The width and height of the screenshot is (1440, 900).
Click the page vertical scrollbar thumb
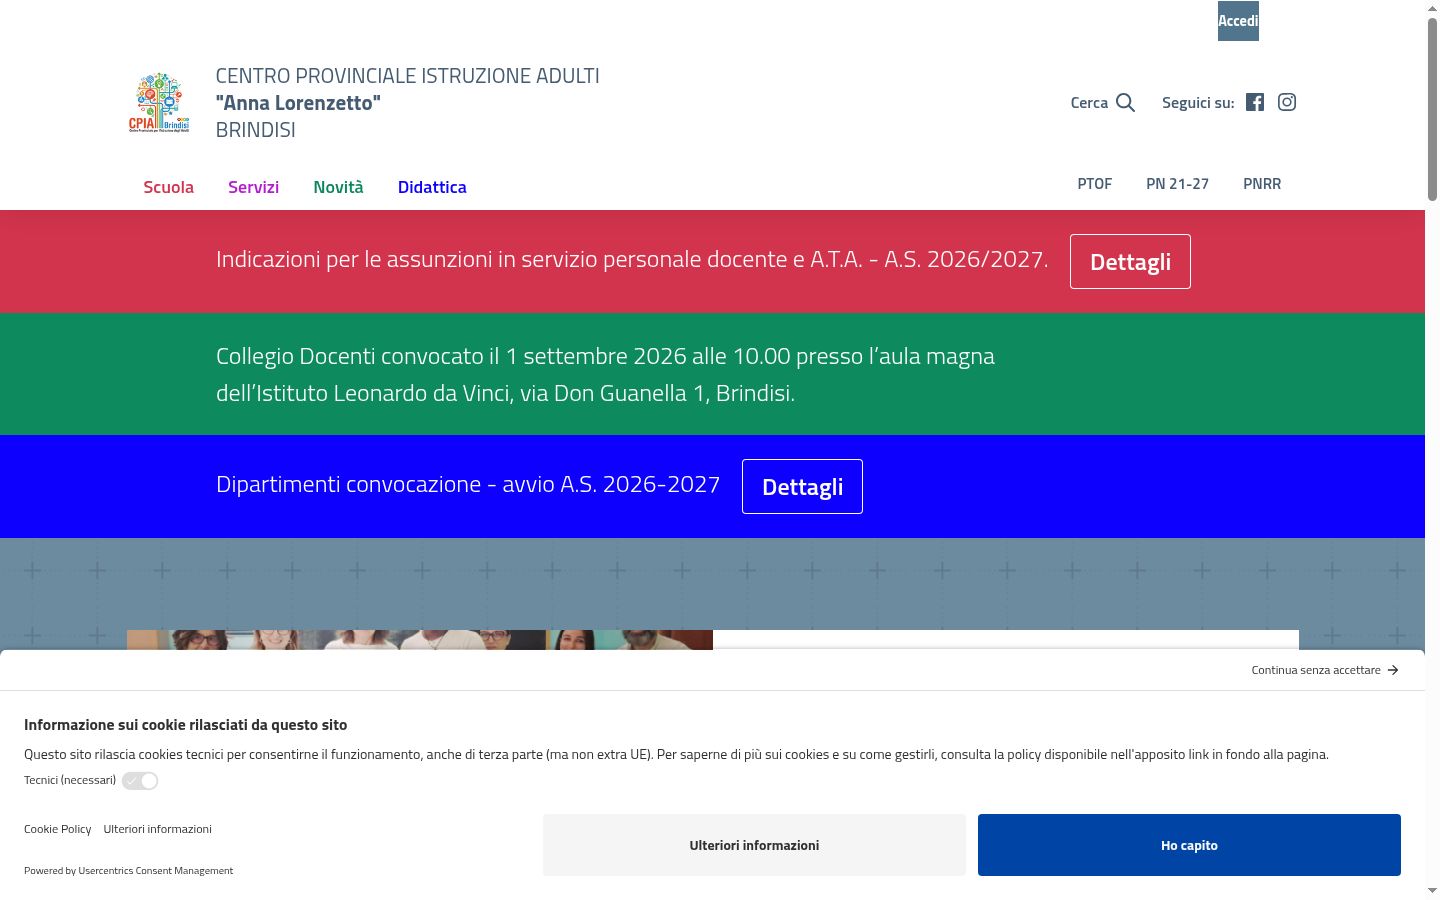[1432, 110]
